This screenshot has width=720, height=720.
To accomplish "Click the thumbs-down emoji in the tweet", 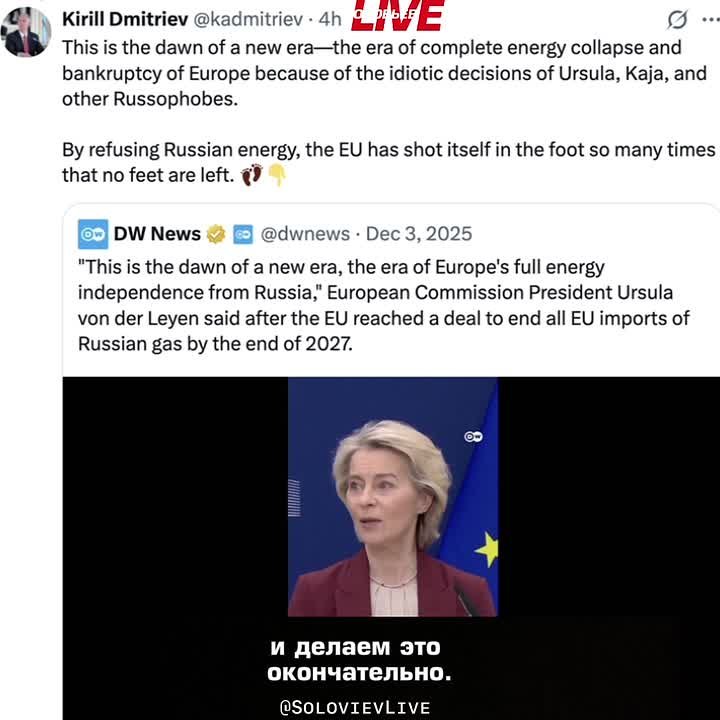I will (x=277, y=175).
